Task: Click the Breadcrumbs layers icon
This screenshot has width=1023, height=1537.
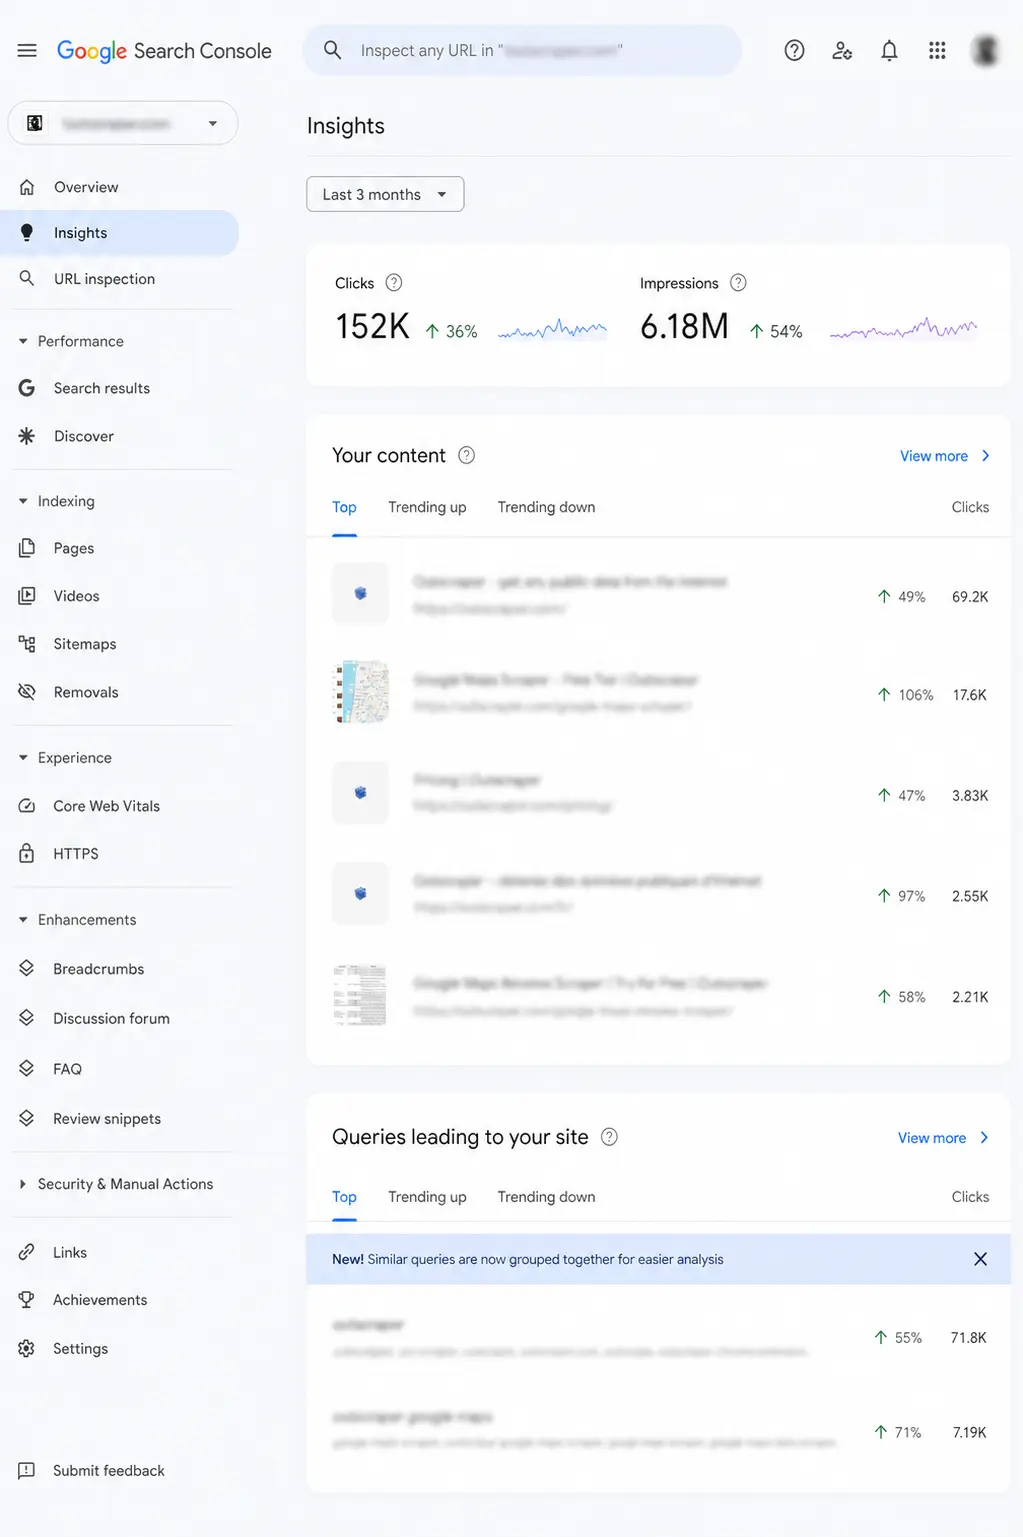Action: (x=27, y=969)
